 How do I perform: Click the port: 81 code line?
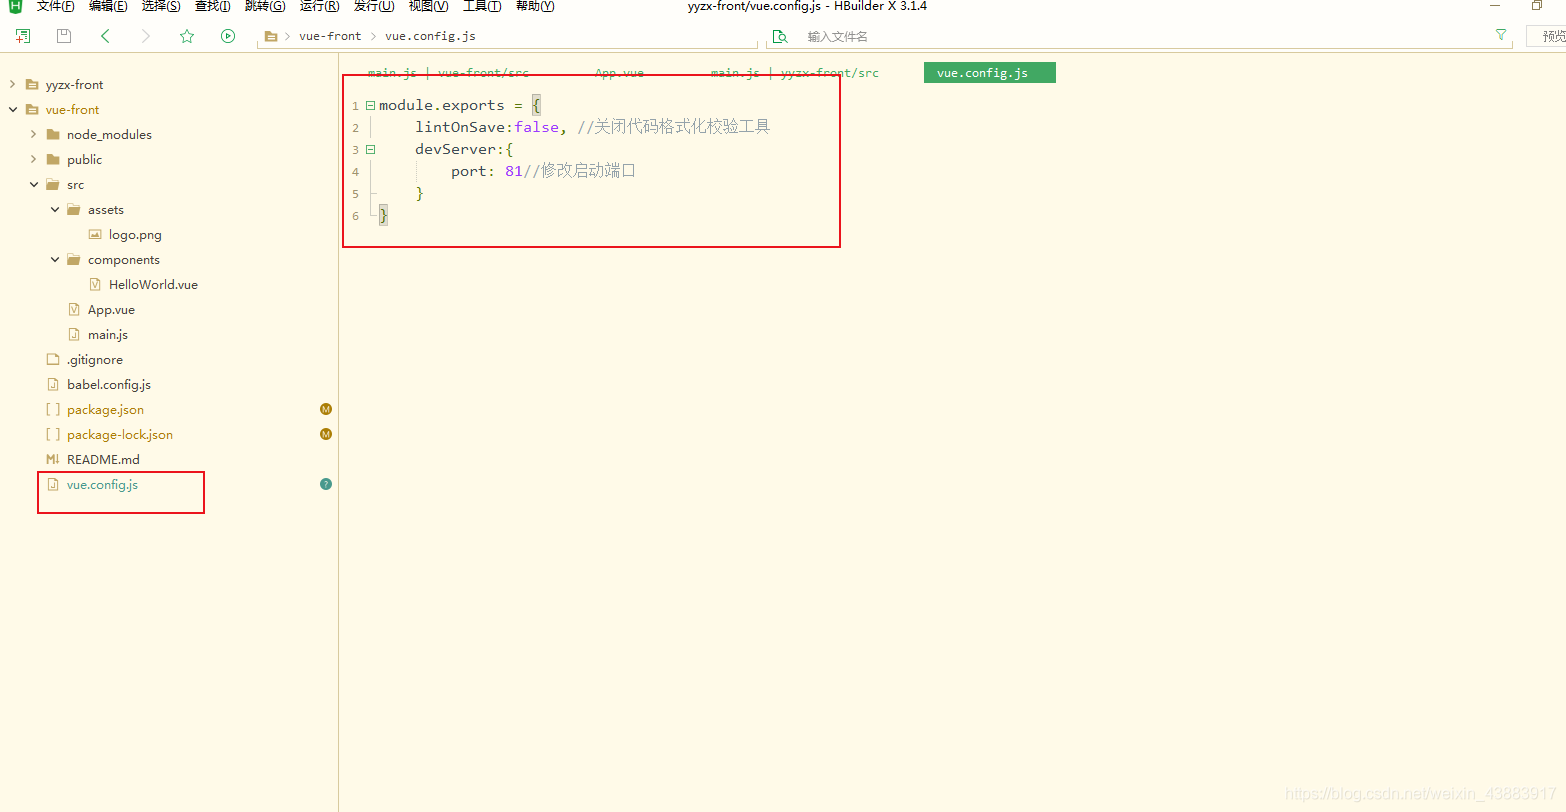[x=543, y=171]
